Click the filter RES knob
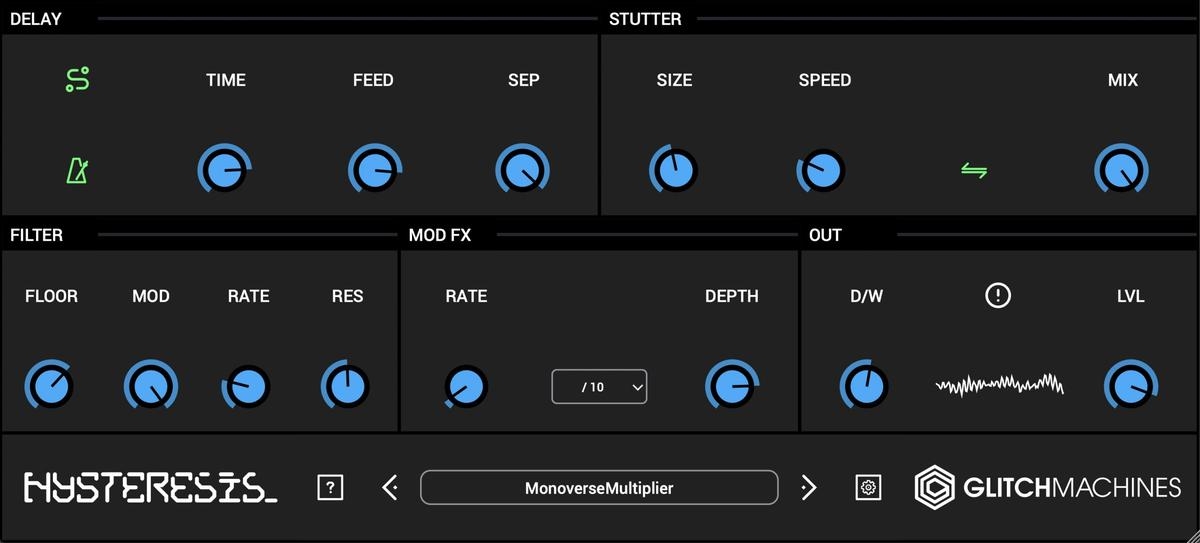Screen dimensions: 1200x543 (346, 386)
